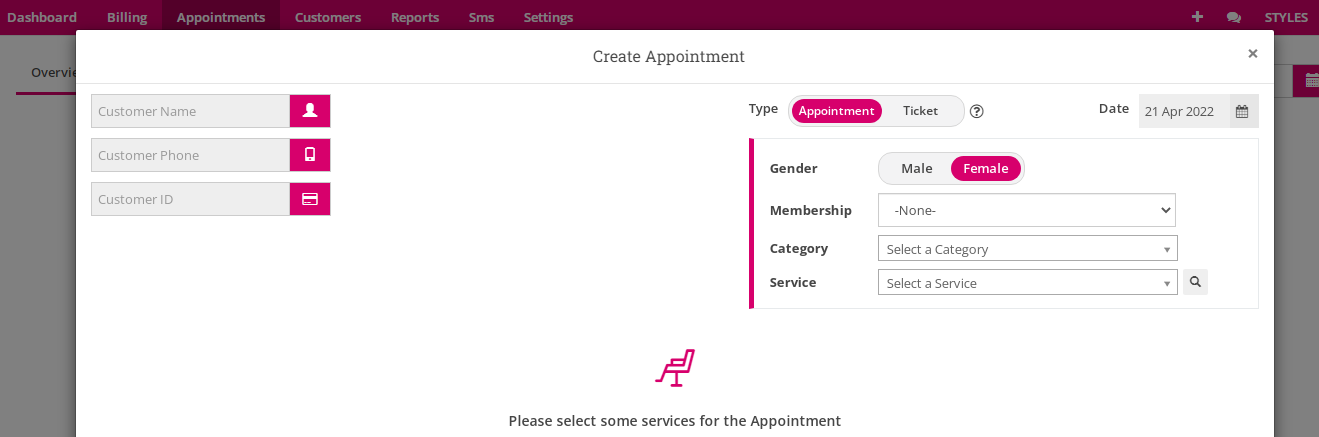The image size is (1319, 437).
Task: Open the STYLES account link
Action: click(1286, 17)
